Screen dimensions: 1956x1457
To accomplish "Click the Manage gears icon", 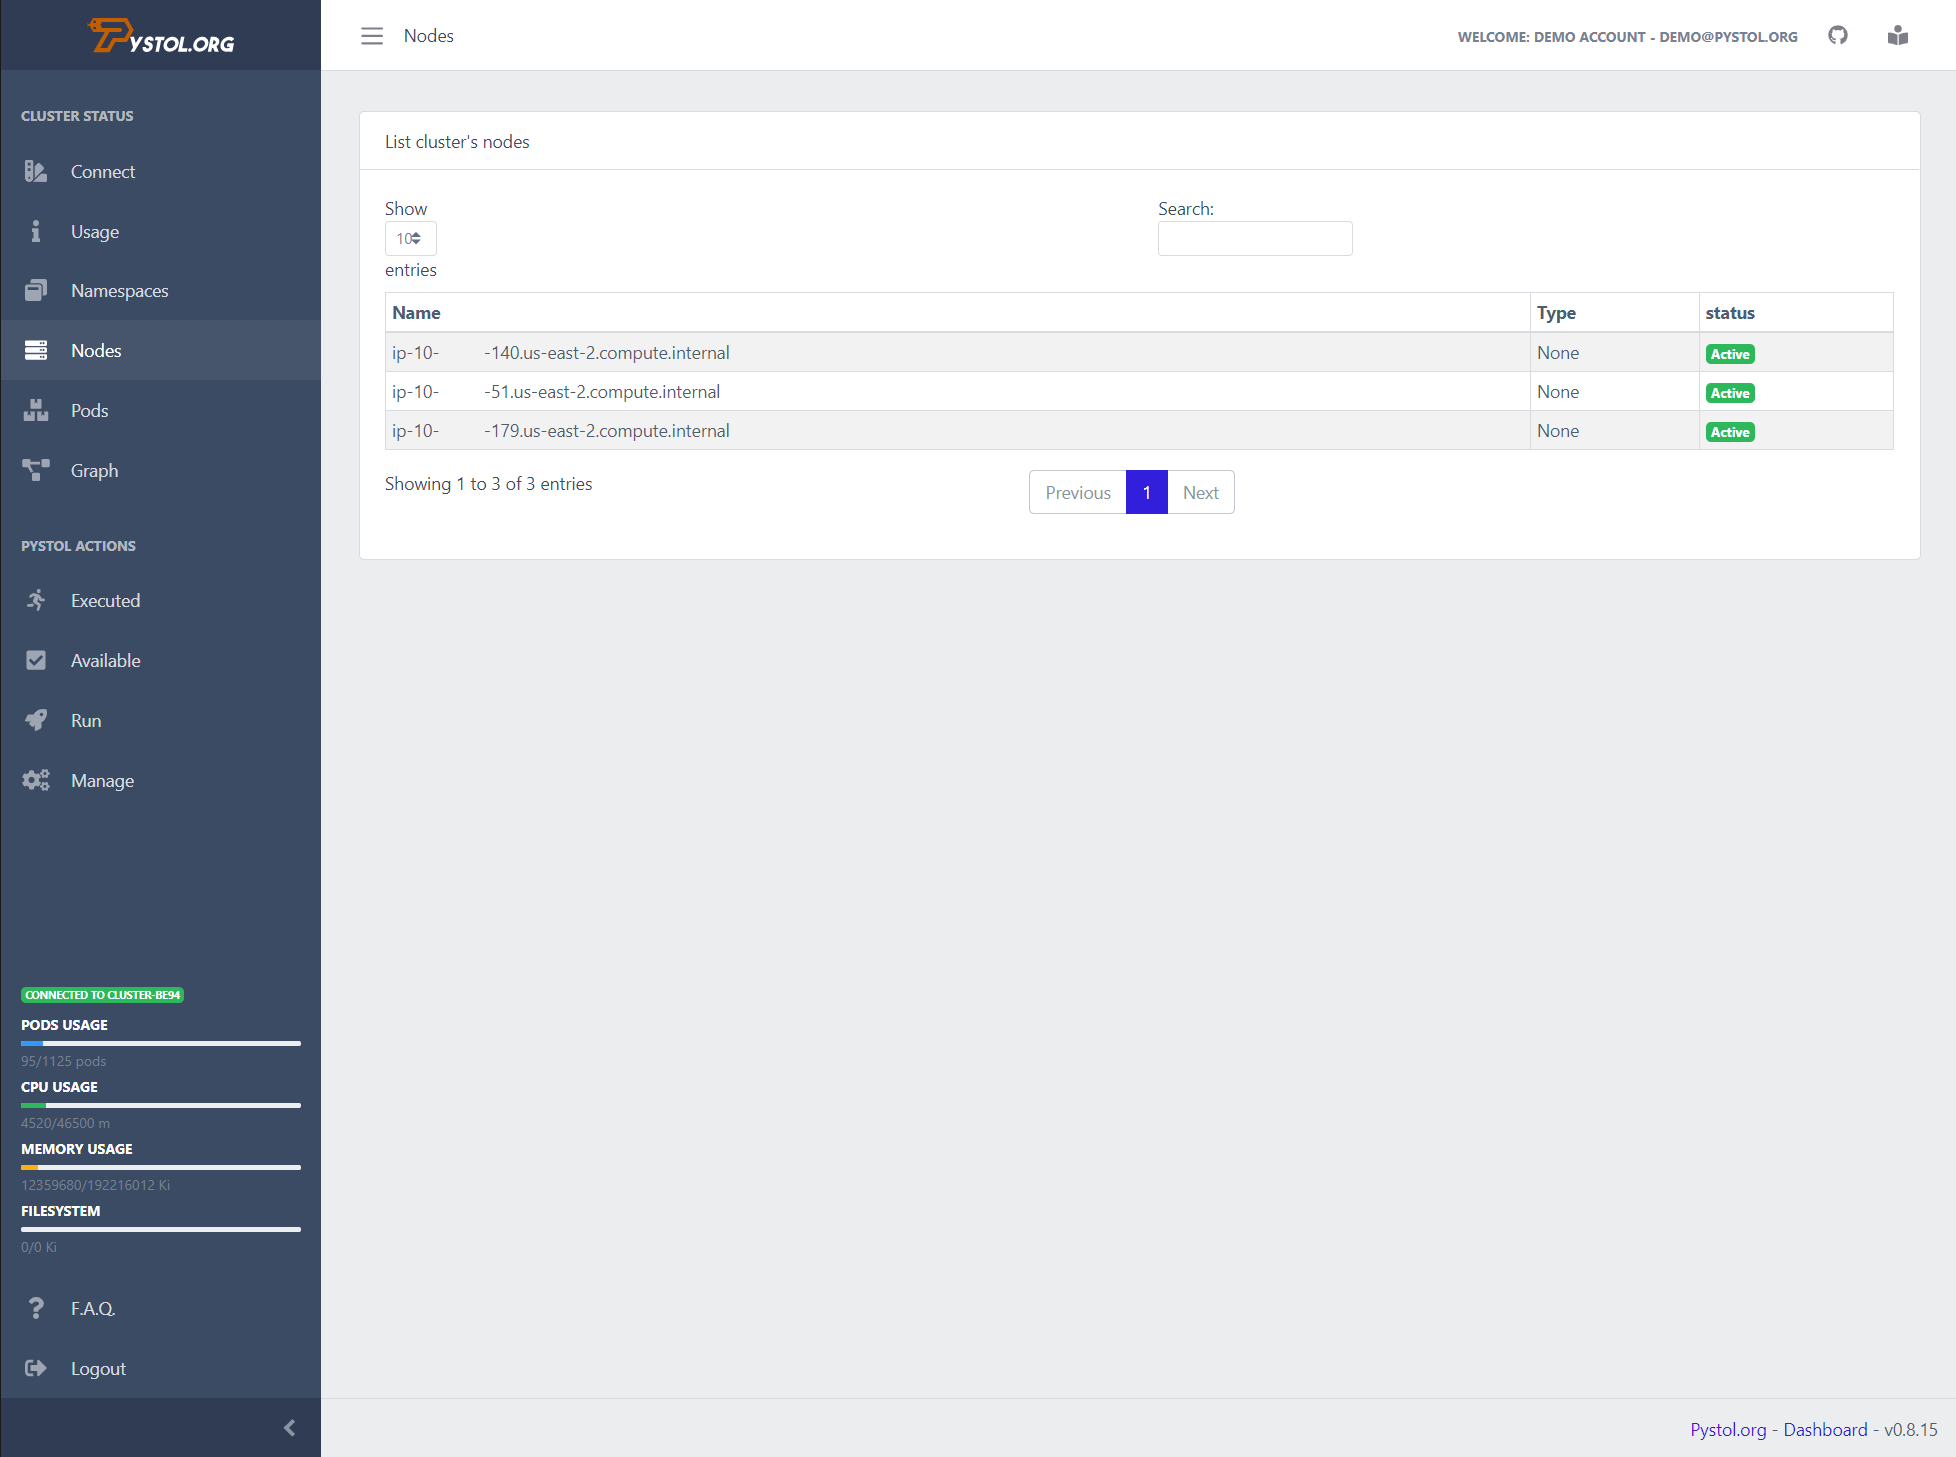I will coord(36,781).
